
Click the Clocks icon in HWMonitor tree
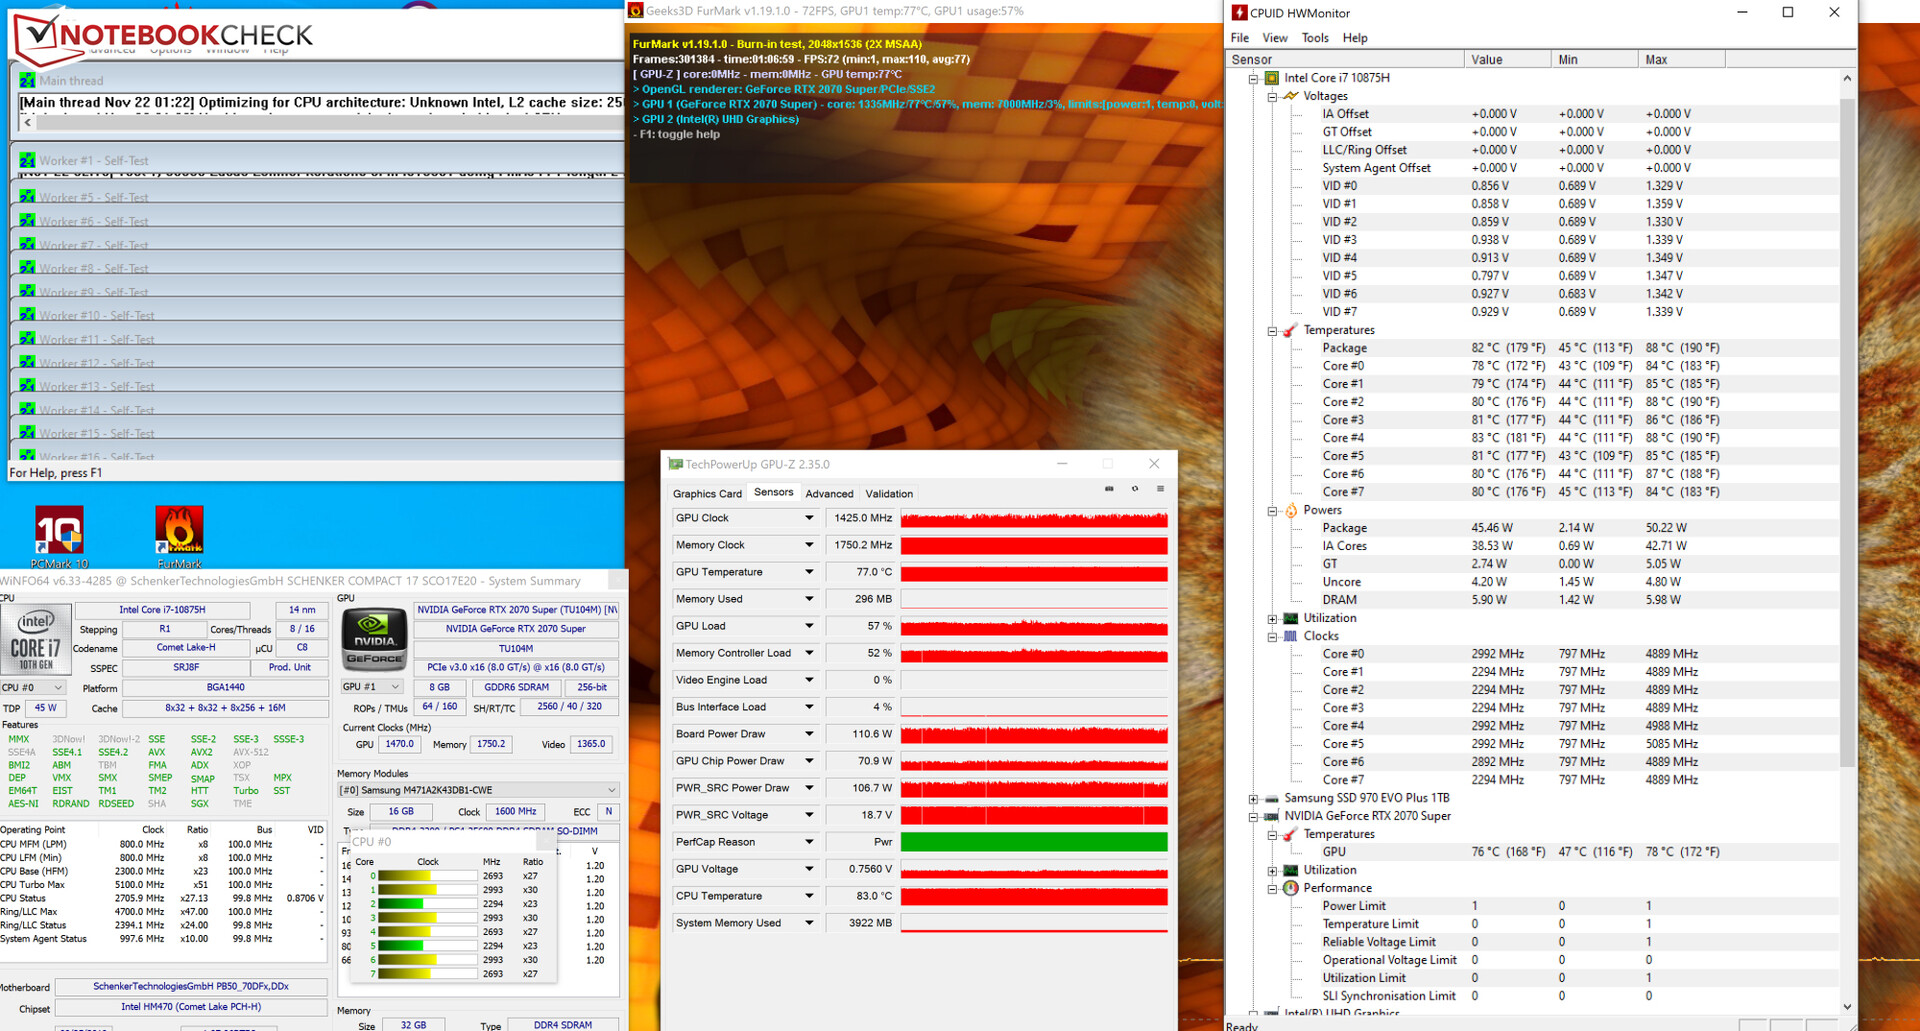point(1291,636)
